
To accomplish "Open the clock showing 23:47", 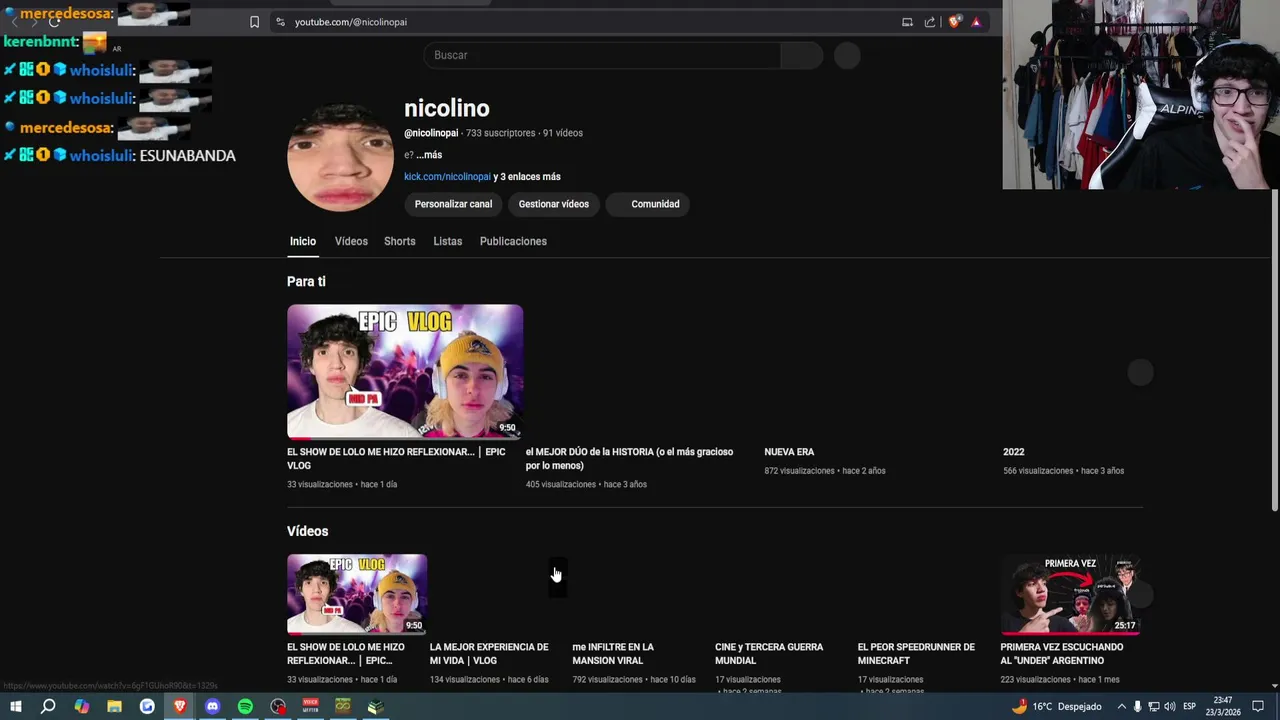I will point(1222,706).
